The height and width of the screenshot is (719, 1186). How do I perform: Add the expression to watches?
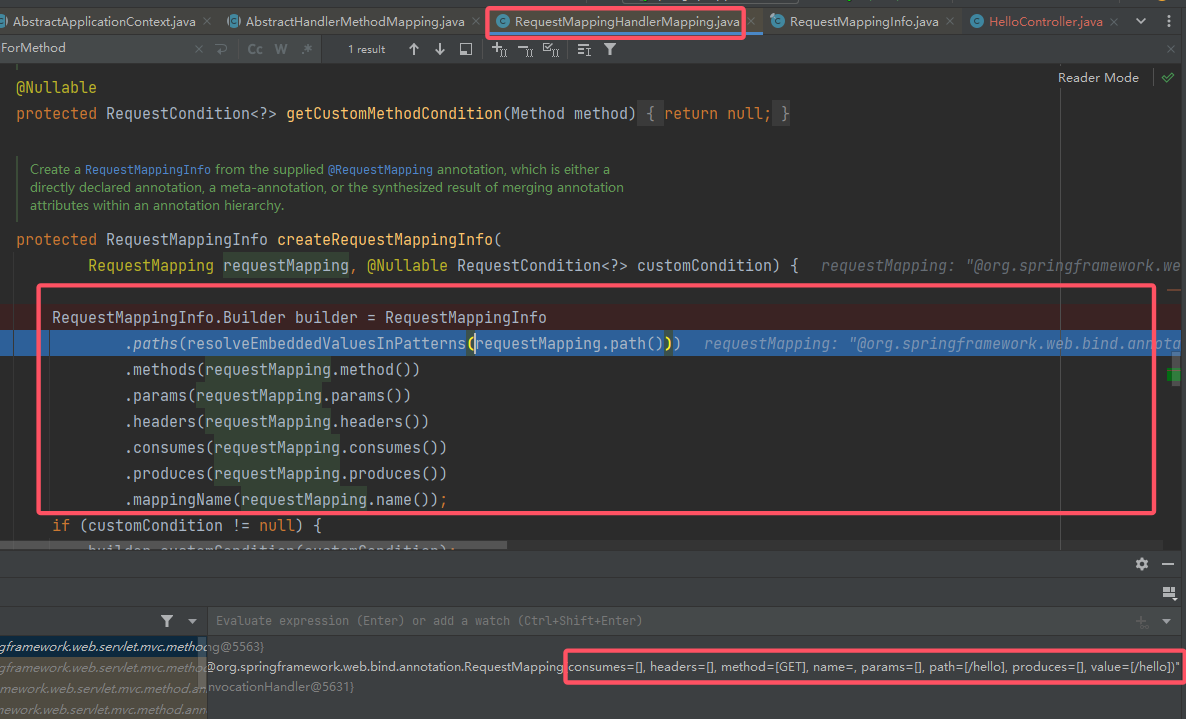pos(1142,621)
